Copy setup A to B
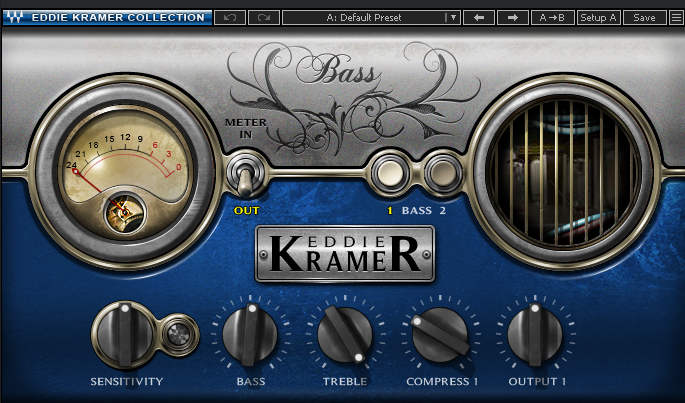 point(553,17)
